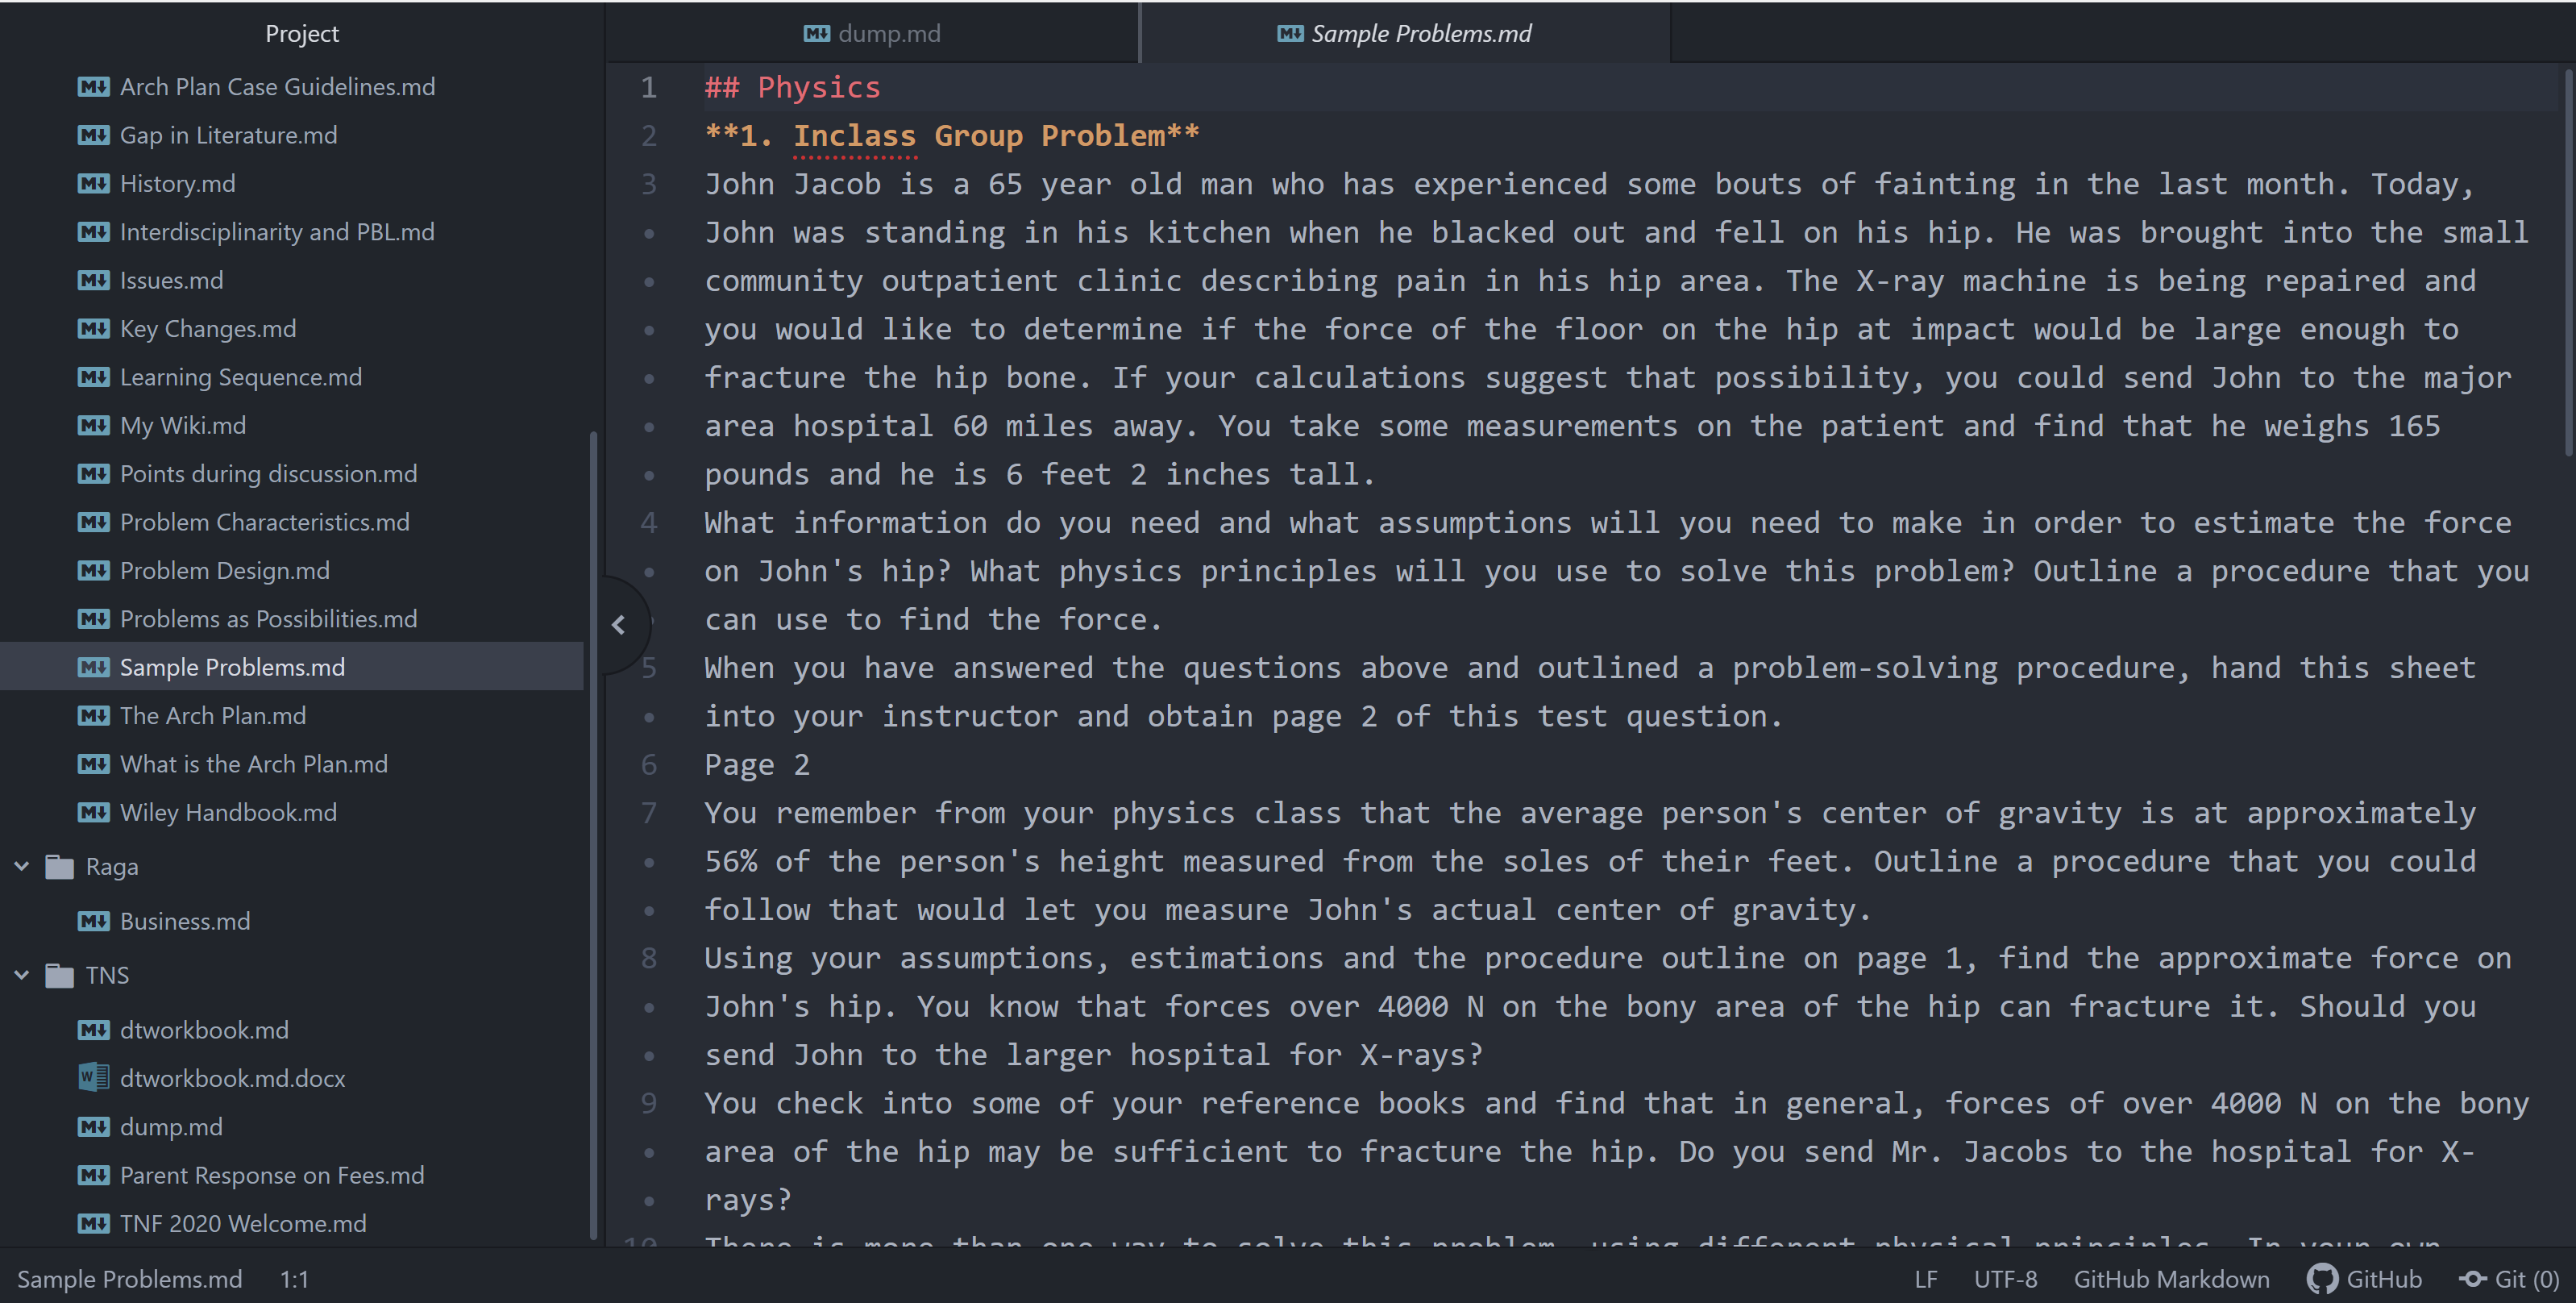This screenshot has height=1303, width=2576.
Task: Click the markdown icon beside History.md
Action: point(93,184)
